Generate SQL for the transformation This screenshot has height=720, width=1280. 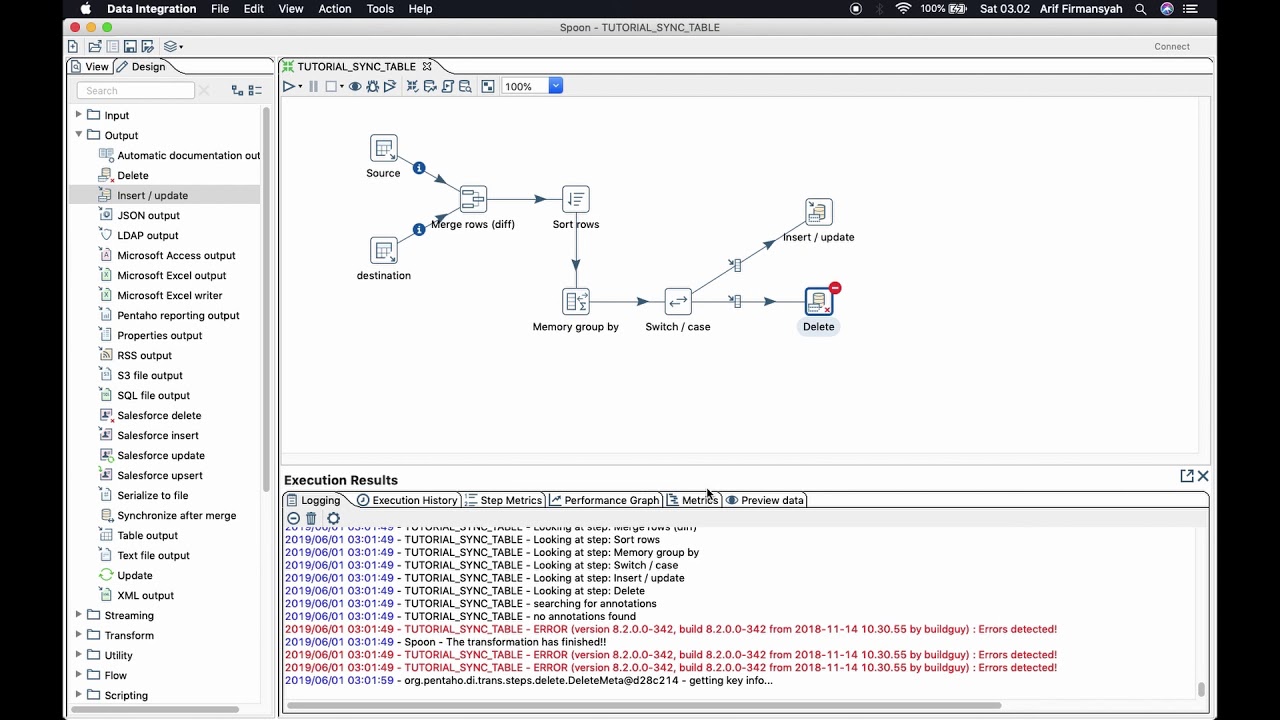[448, 87]
